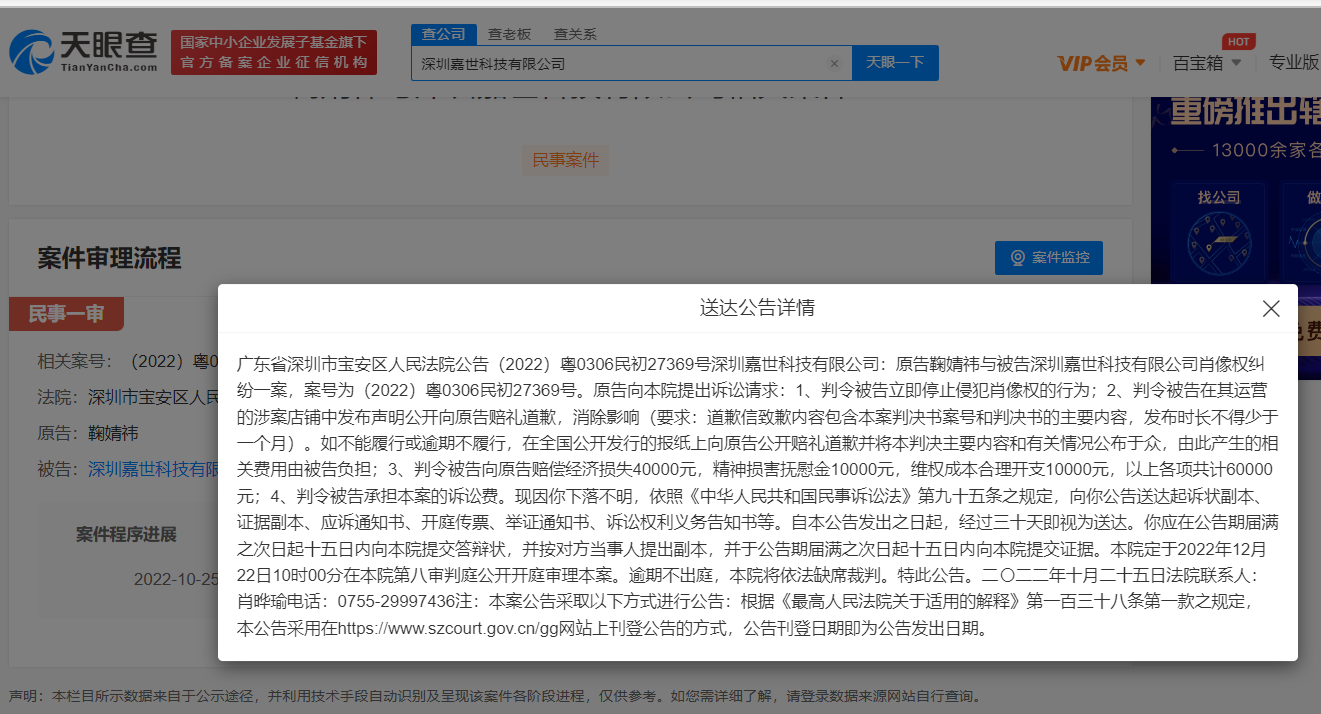
Task: Click the 案件程序进展 label
Action: (x=126, y=534)
